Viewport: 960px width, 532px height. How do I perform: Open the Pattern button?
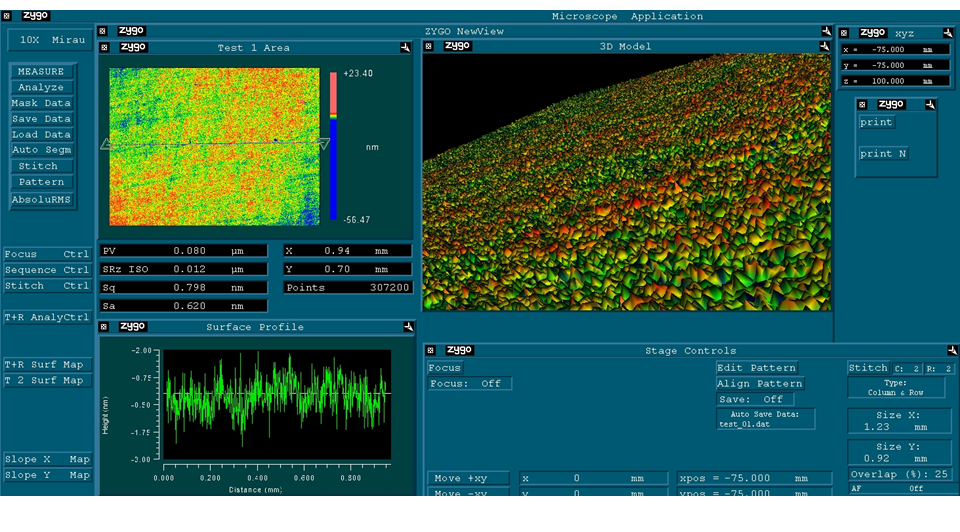[x=42, y=182]
